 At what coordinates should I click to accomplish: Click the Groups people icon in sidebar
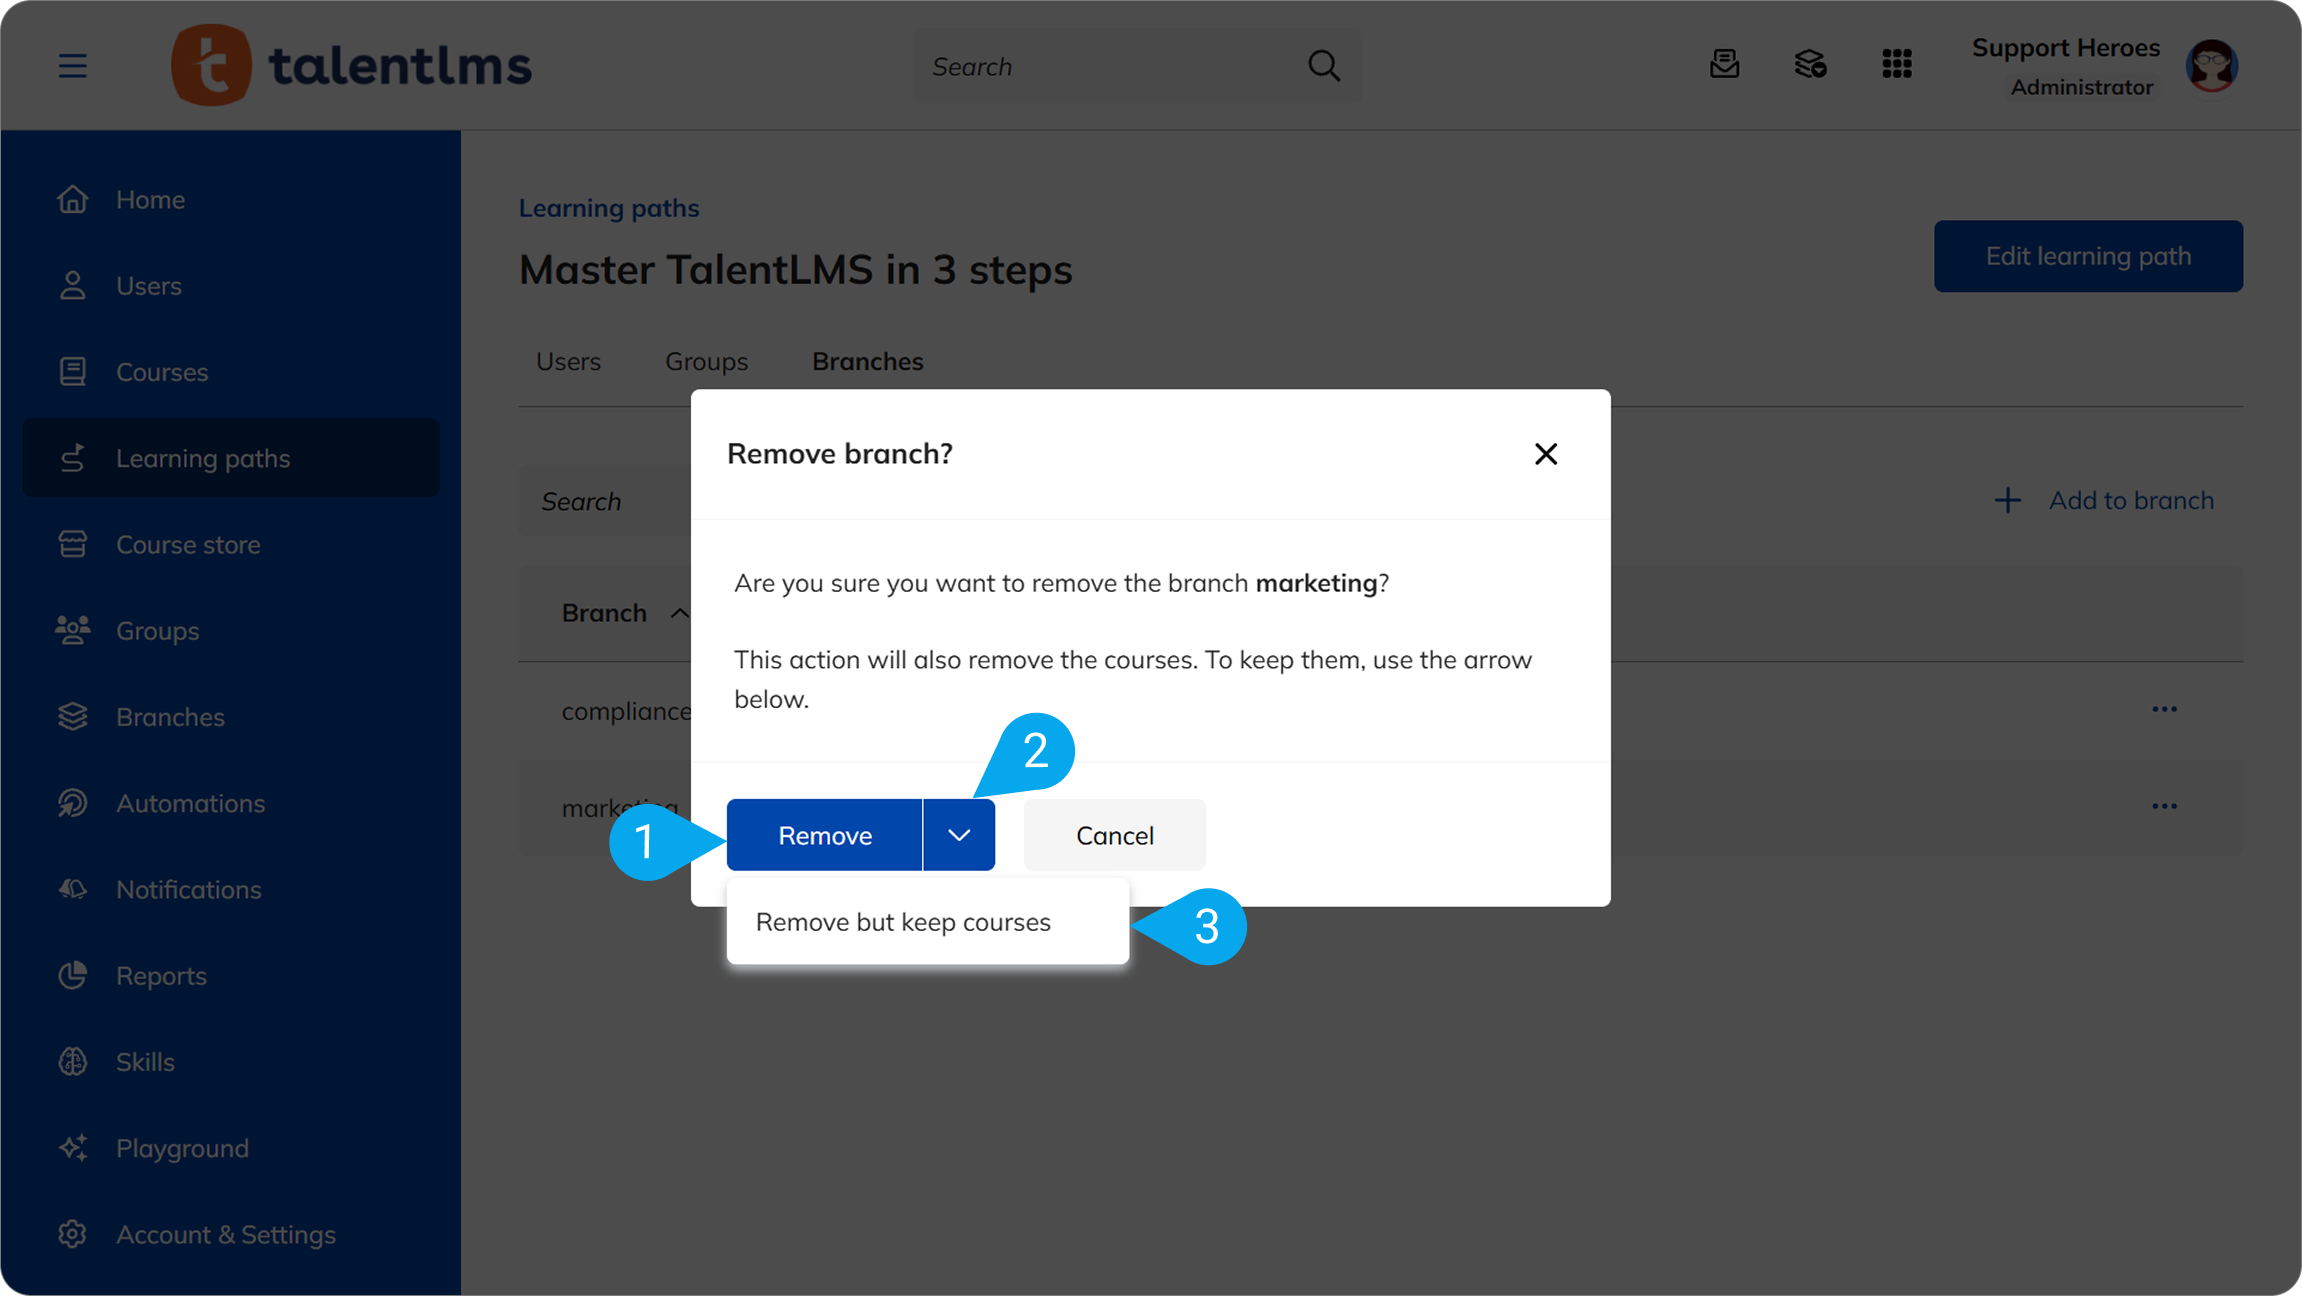[x=73, y=631]
